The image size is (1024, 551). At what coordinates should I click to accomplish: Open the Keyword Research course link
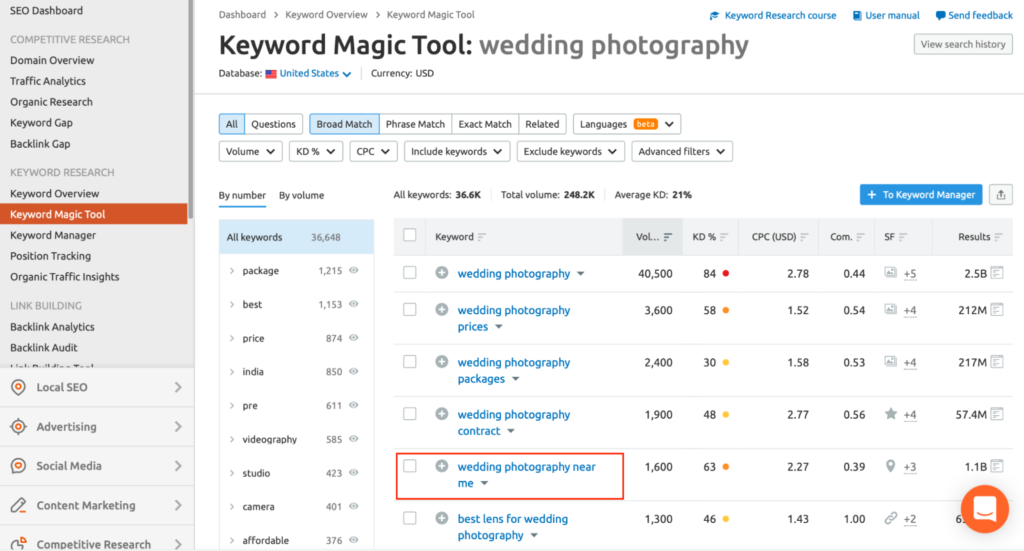(773, 15)
